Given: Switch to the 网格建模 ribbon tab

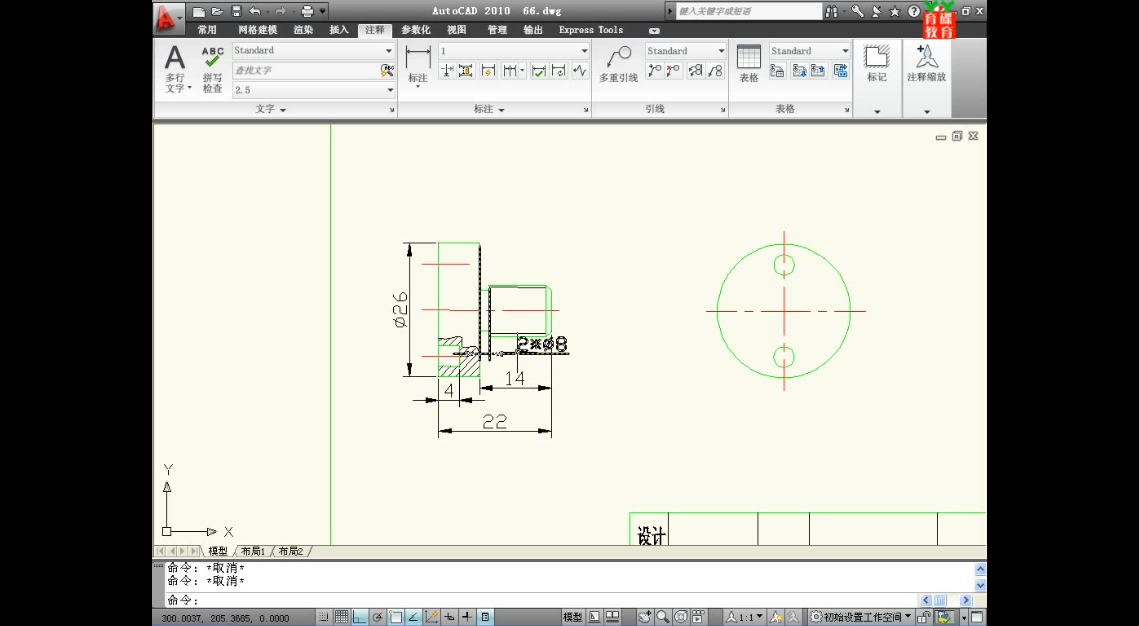Looking at the screenshot, I should 258,30.
